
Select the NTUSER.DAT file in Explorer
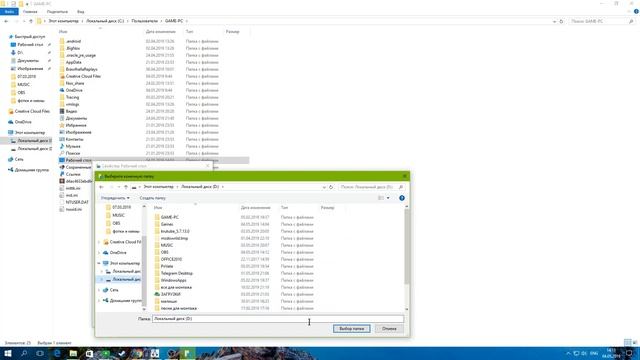pos(77,202)
